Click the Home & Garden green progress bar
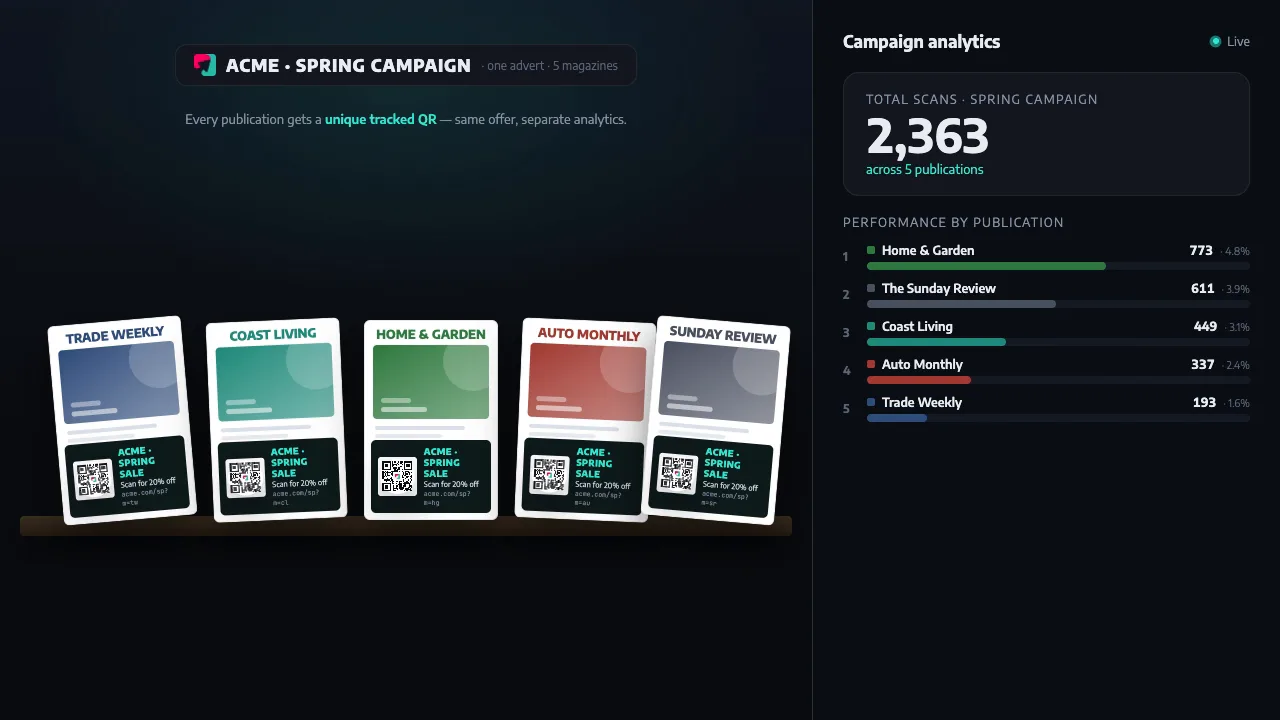This screenshot has height=720, width=1280. 986,266
